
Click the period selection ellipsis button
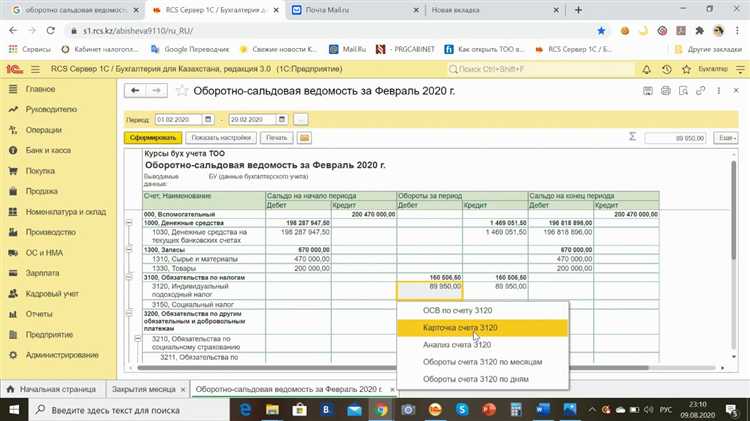point(301,119)
